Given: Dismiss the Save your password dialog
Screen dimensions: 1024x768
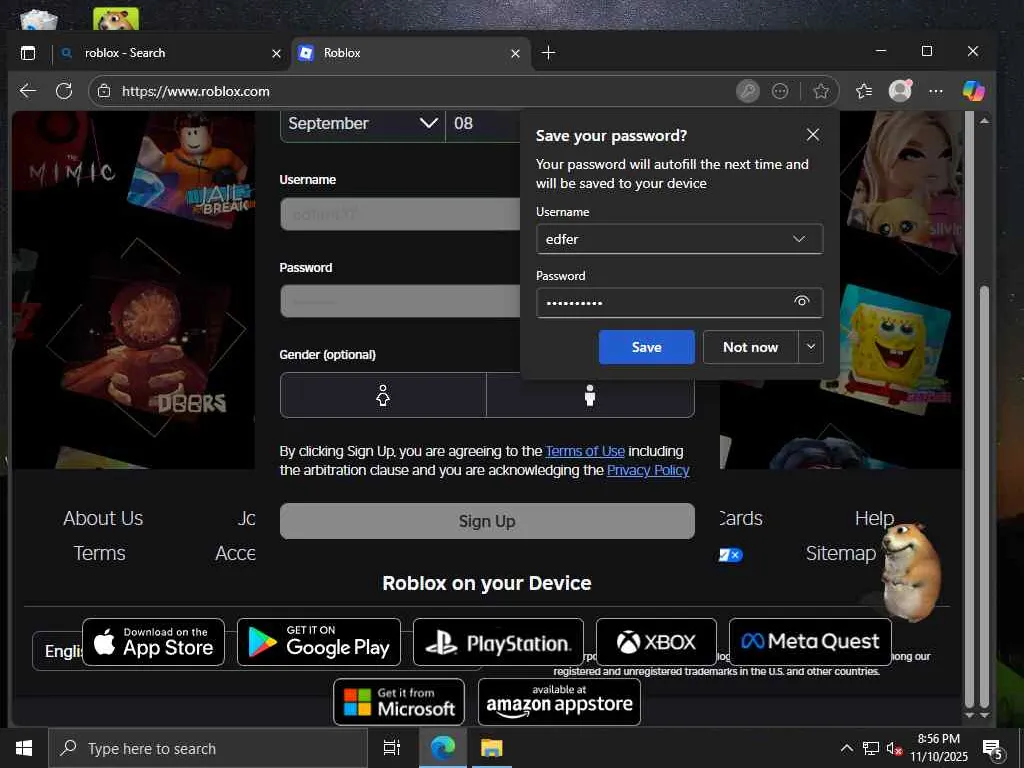Looking at the screenshot, I should (x=812, y=135).
